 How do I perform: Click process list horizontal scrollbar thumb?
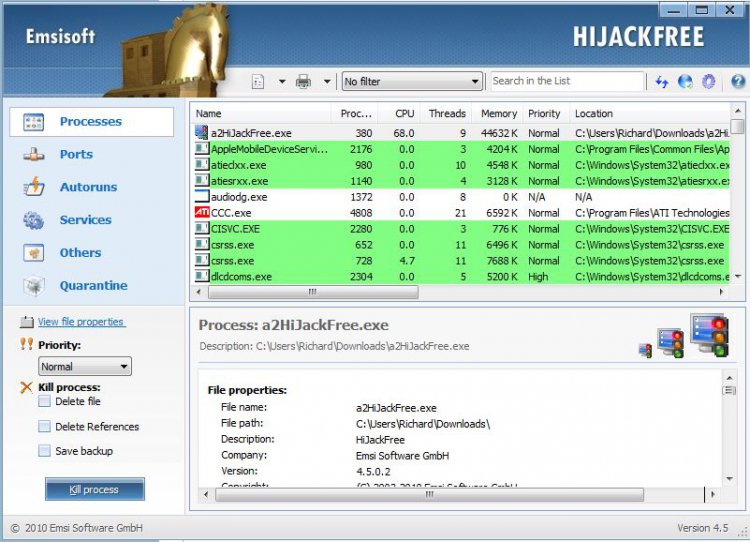(313, 292)
